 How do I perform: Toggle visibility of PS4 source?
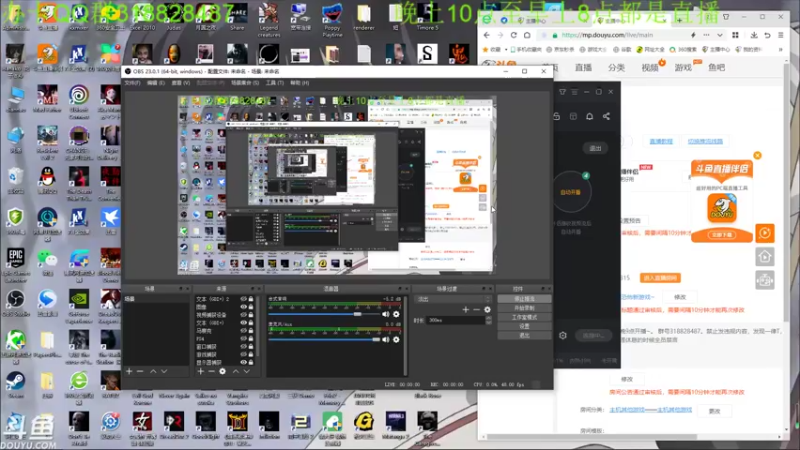243,338
